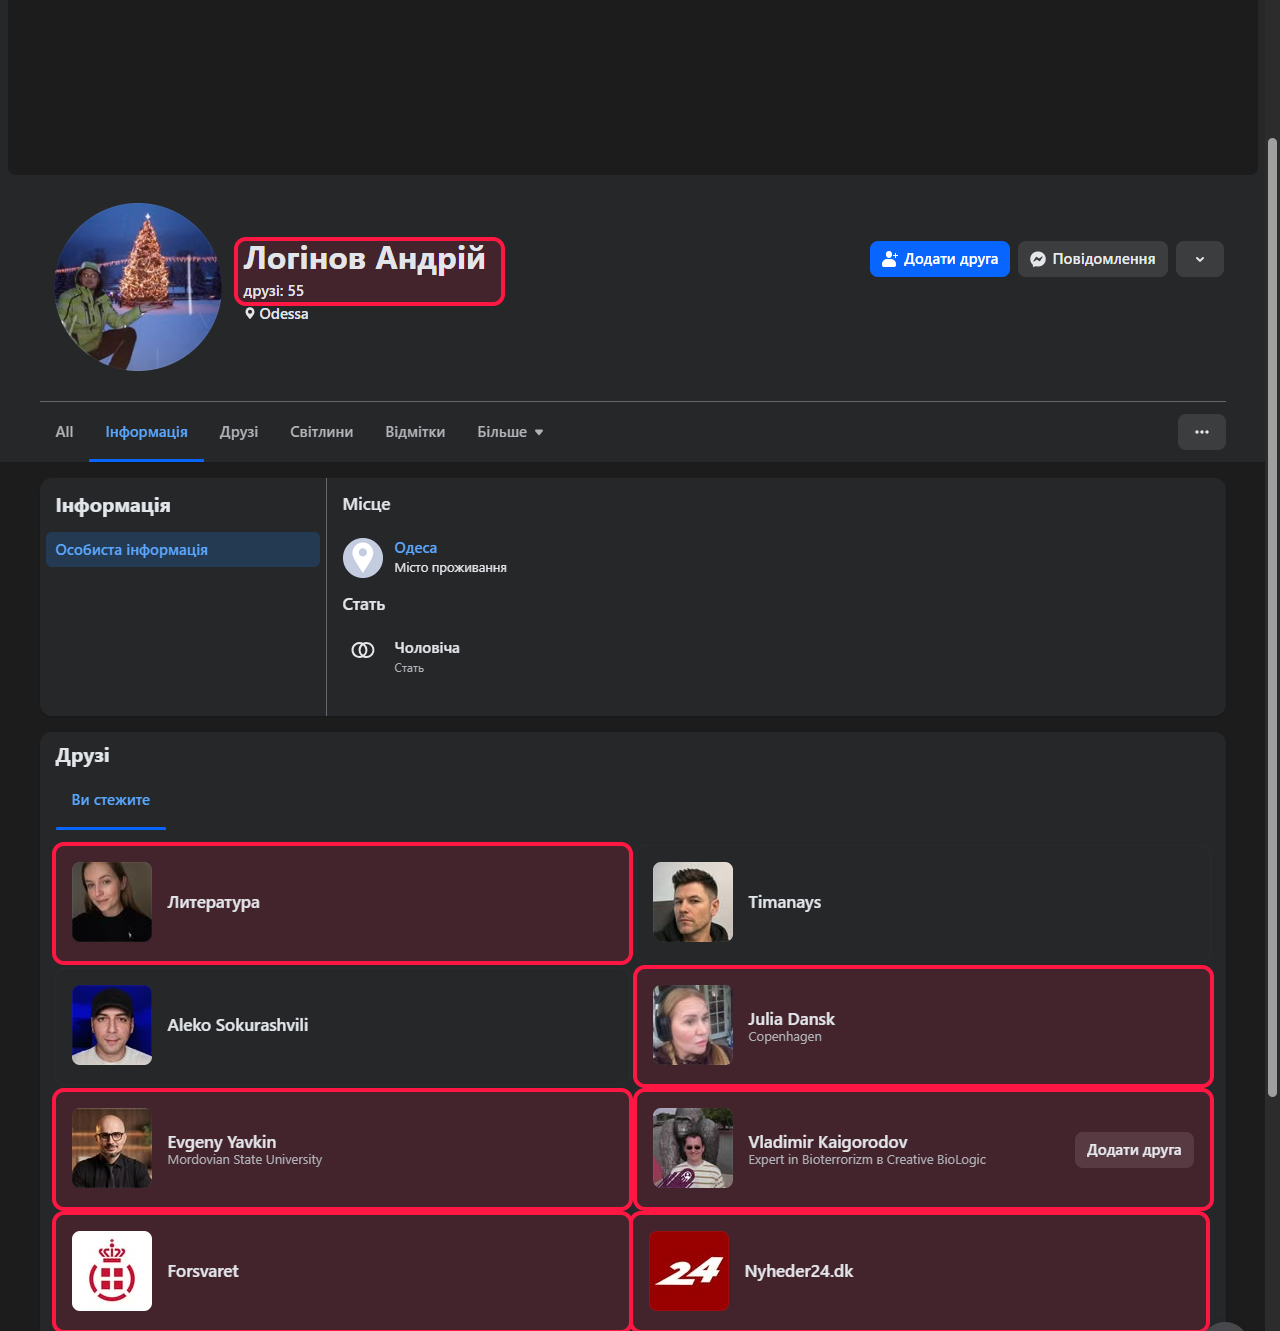Viewport: 1280px width, 1331px height.
Task: Click the location pin icon beside Odessa
Action: point(250,314)
